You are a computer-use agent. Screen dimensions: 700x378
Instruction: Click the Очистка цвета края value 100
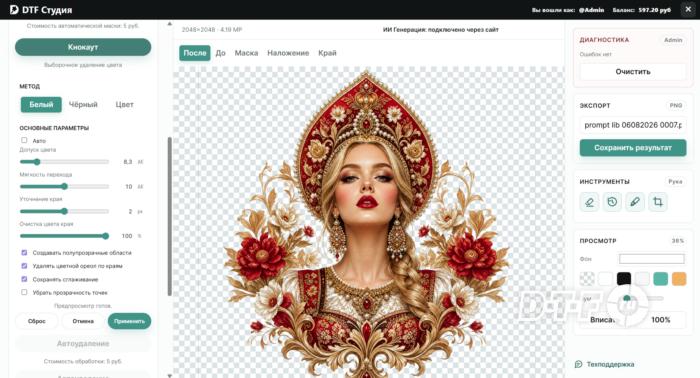point(127,236)
